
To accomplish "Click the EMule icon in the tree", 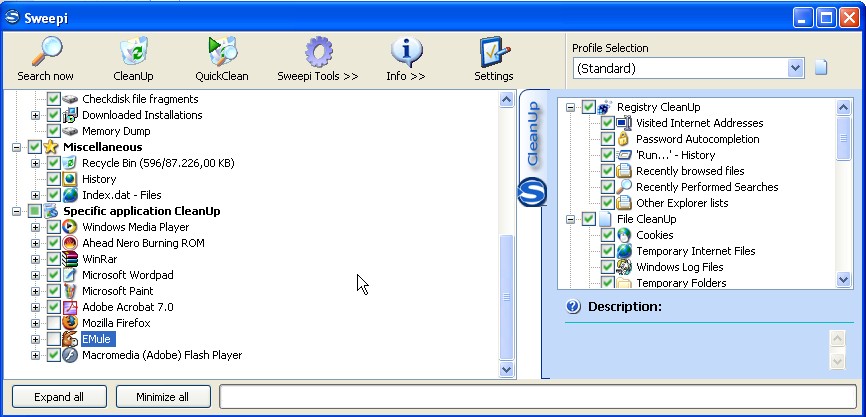I will point(70,339).
